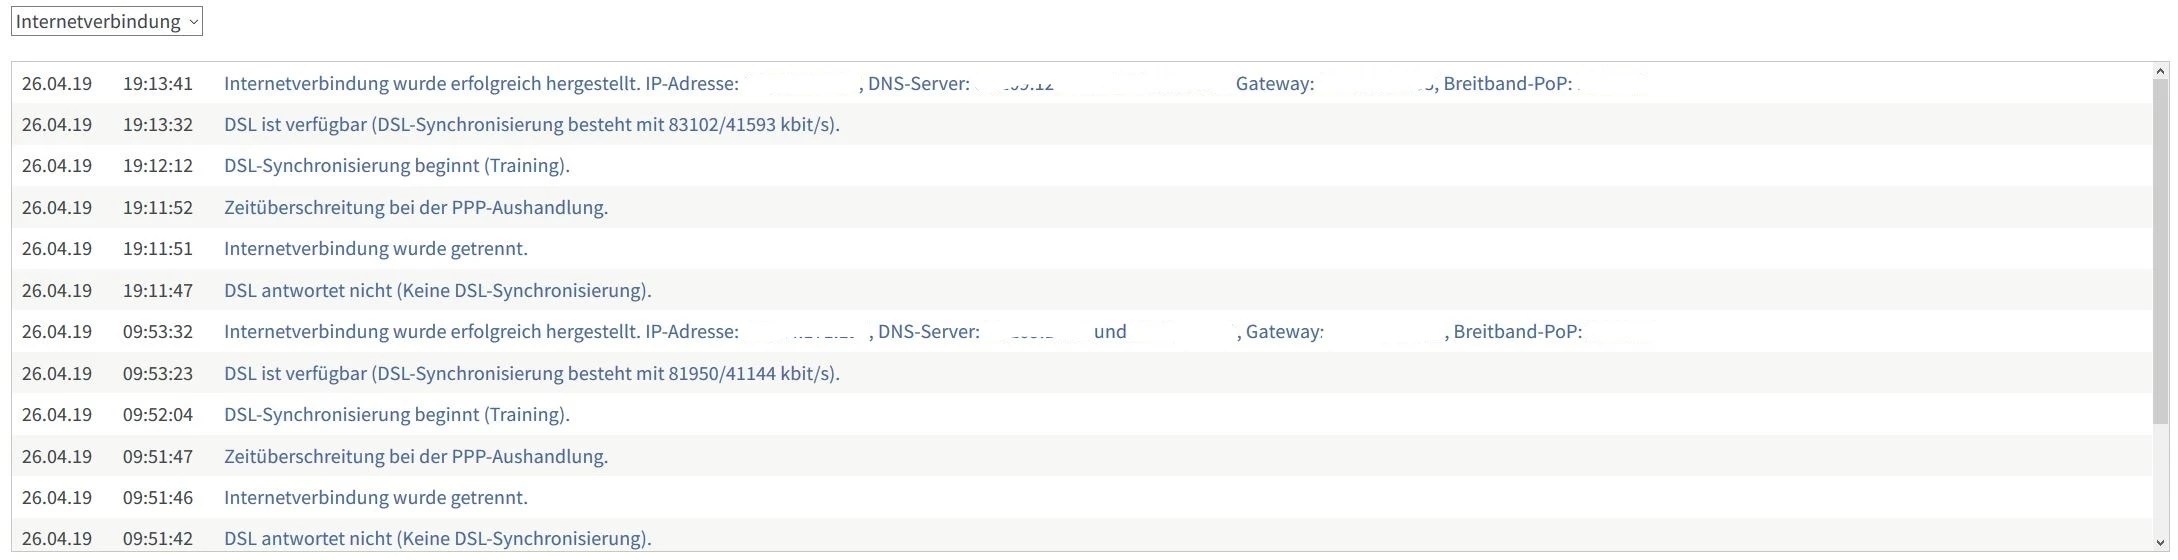Click the timestamp 09:53:23
The width and height of the screenshot is (2178, 560).
tap(158, 373)
